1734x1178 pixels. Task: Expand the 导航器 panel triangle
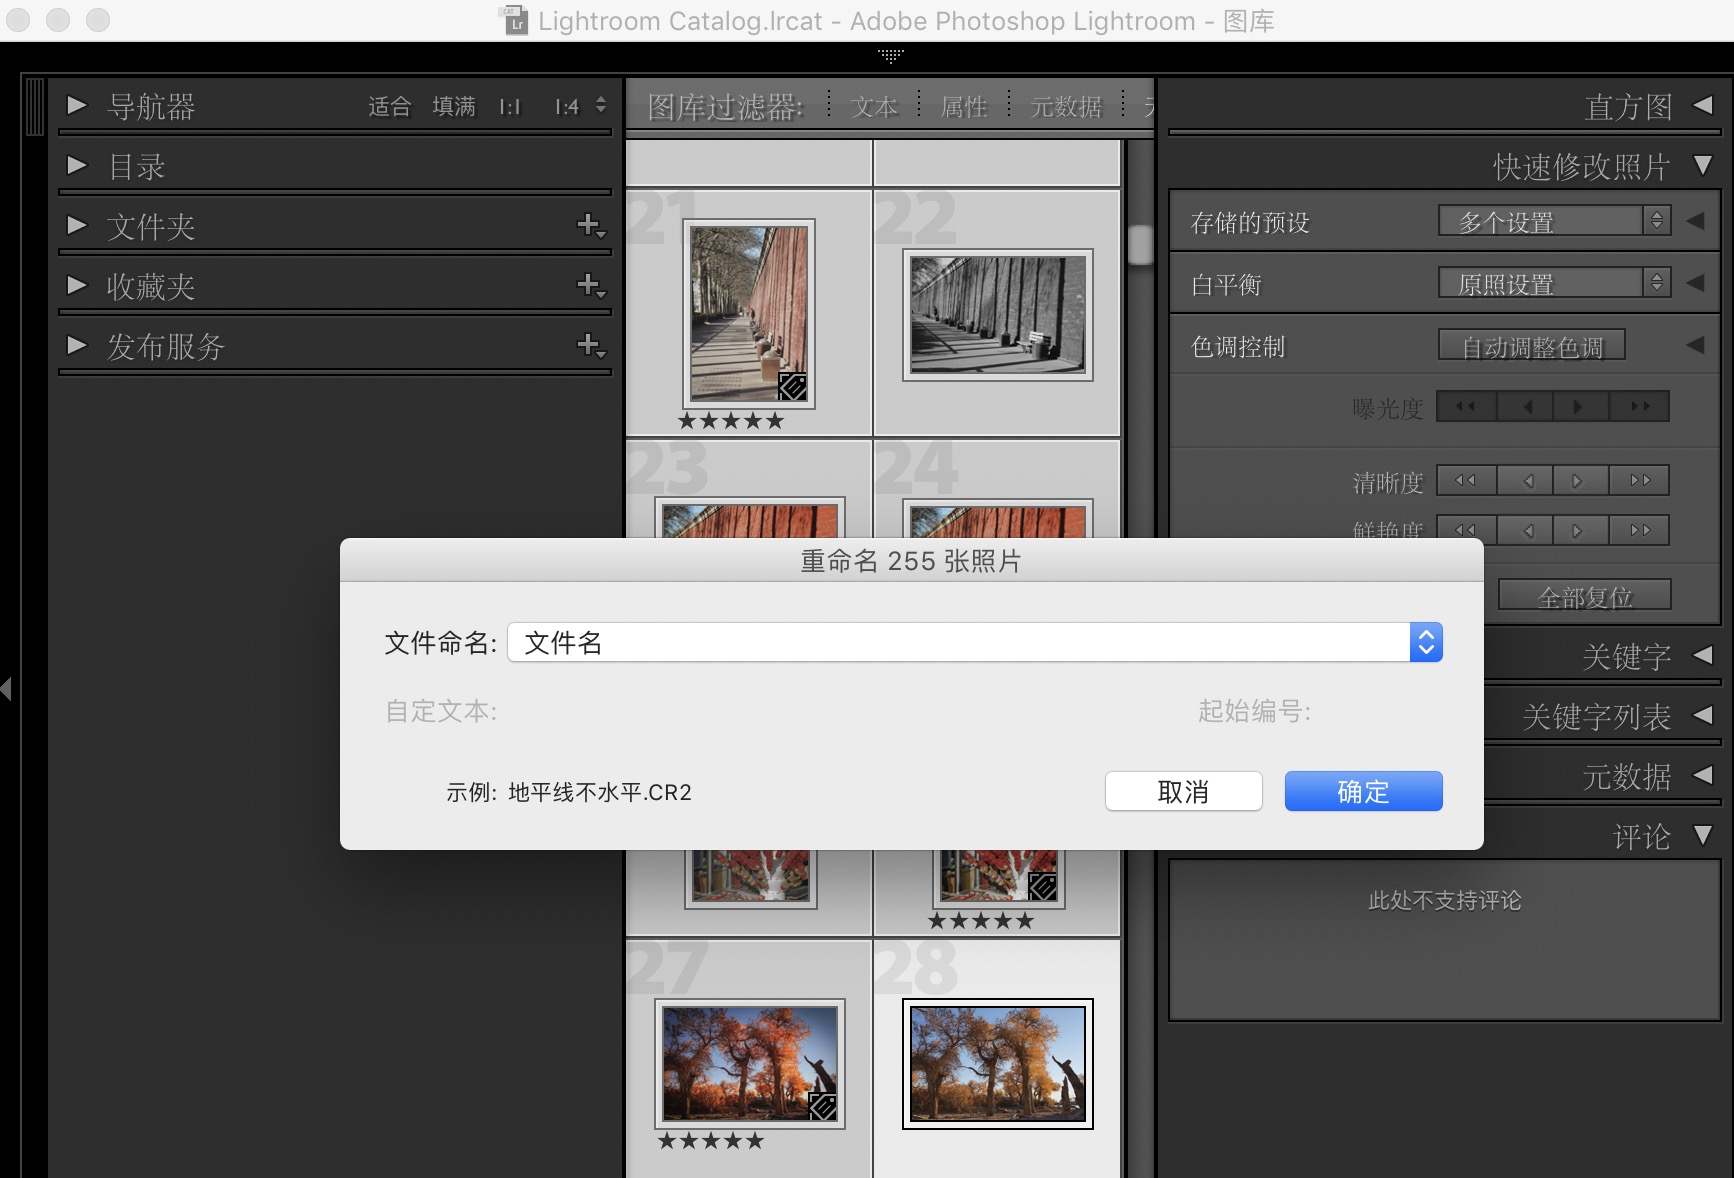(x=77, y=106)
